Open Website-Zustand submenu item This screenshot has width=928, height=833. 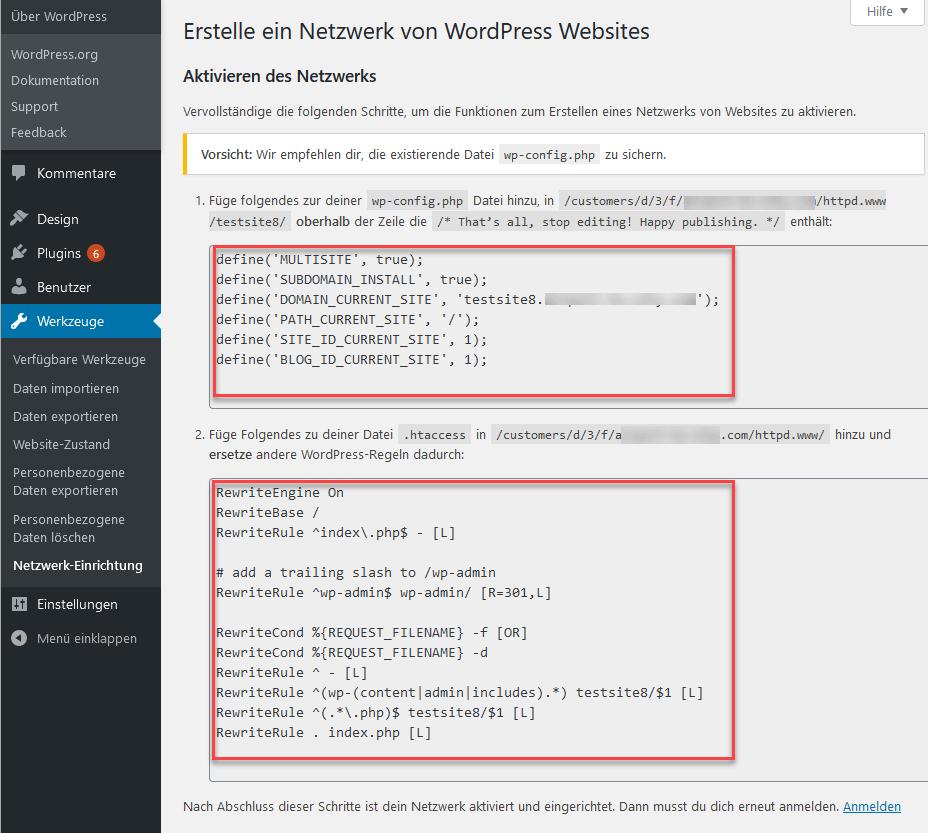tap(62, 444)
